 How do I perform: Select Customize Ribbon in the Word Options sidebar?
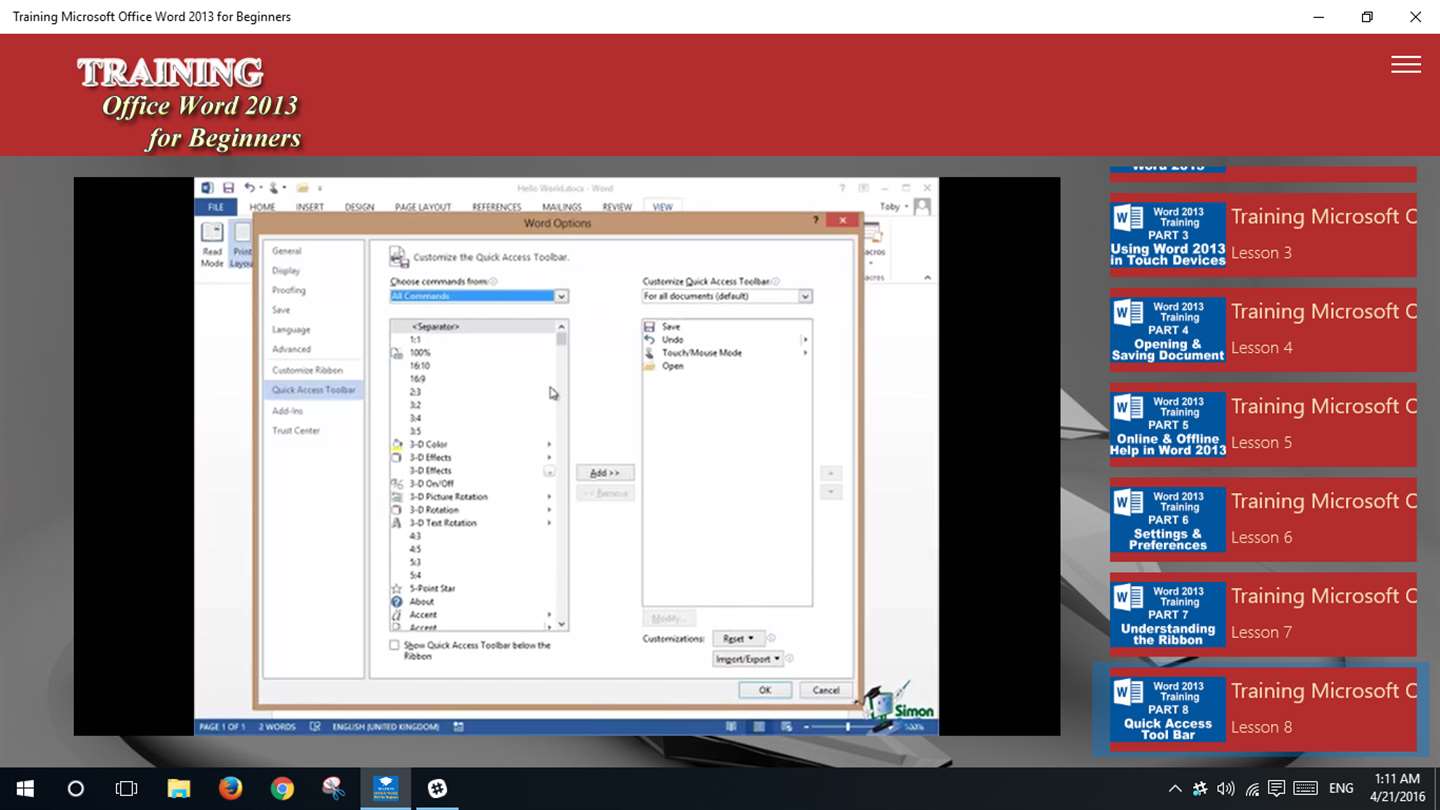[307, 370]
